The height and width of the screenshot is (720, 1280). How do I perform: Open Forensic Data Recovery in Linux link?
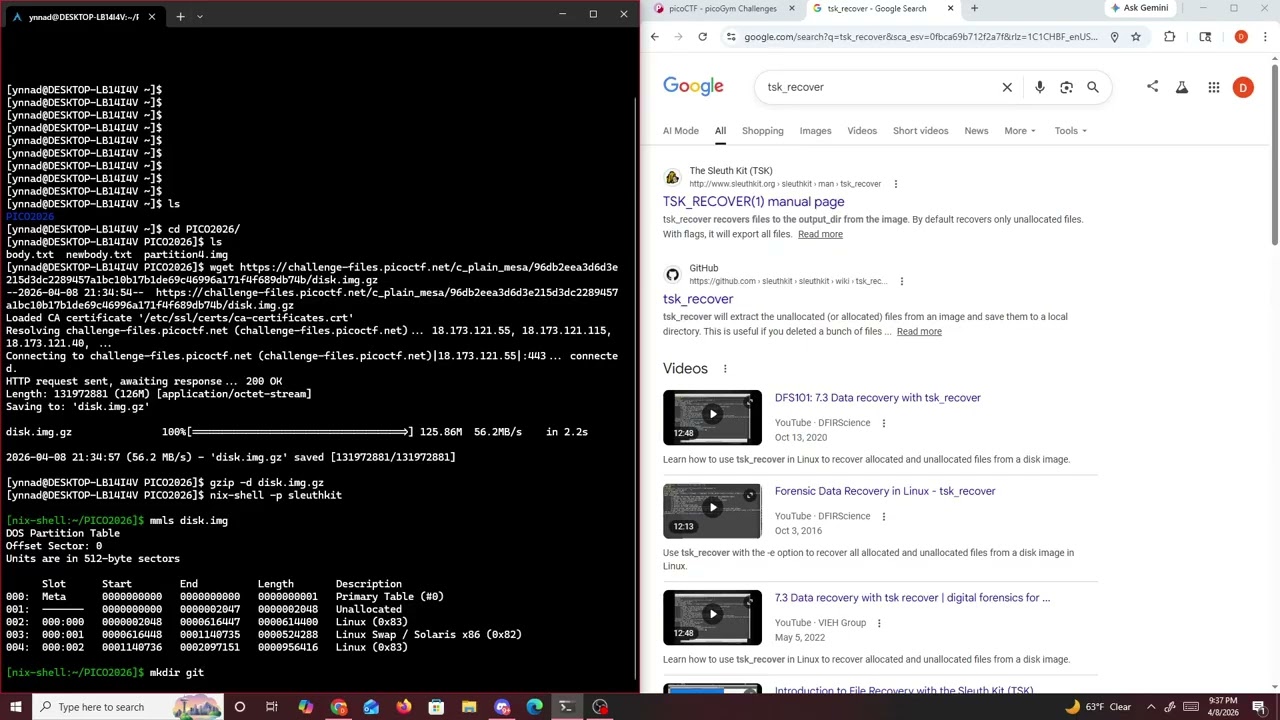pyautogui.click(x=885, y=491)
